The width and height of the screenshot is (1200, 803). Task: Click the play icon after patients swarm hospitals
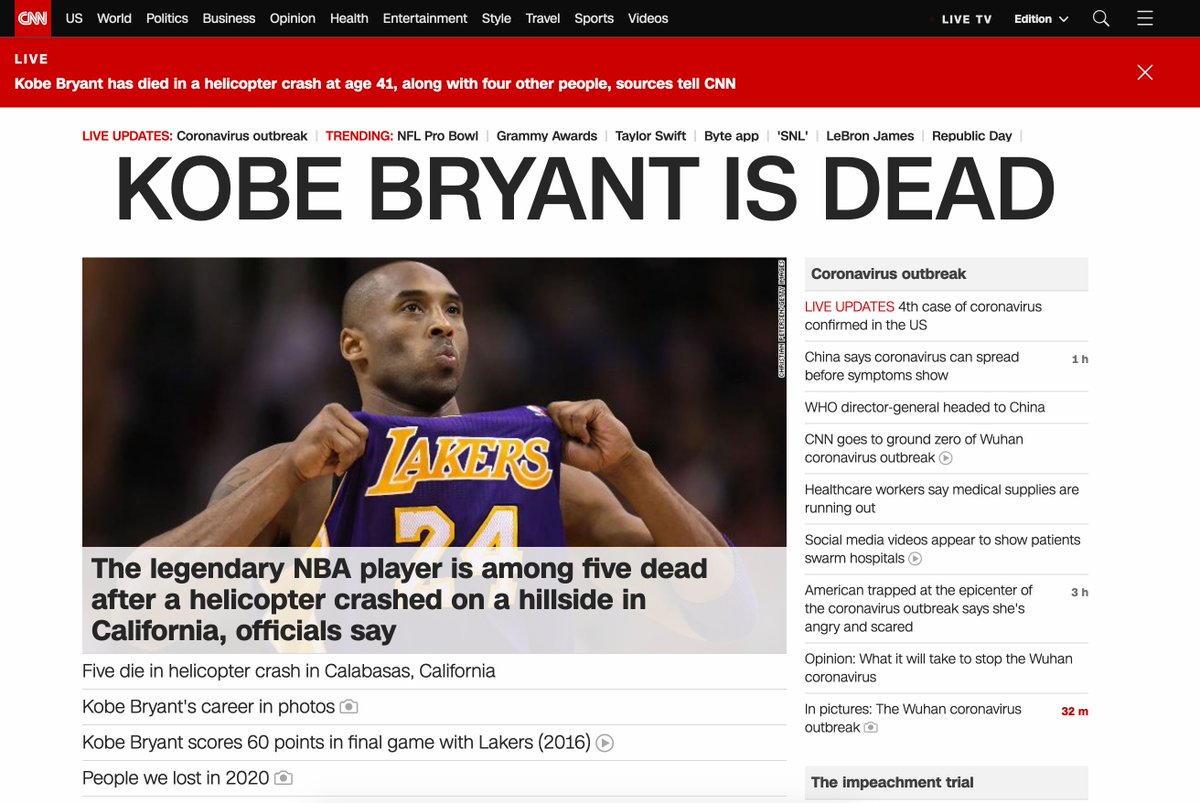915,559
